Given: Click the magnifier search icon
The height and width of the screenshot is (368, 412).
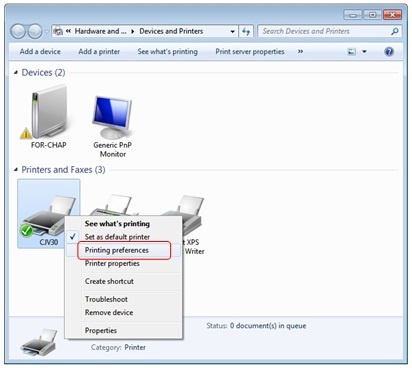Looking at the screenshot, I should [394, 31].
